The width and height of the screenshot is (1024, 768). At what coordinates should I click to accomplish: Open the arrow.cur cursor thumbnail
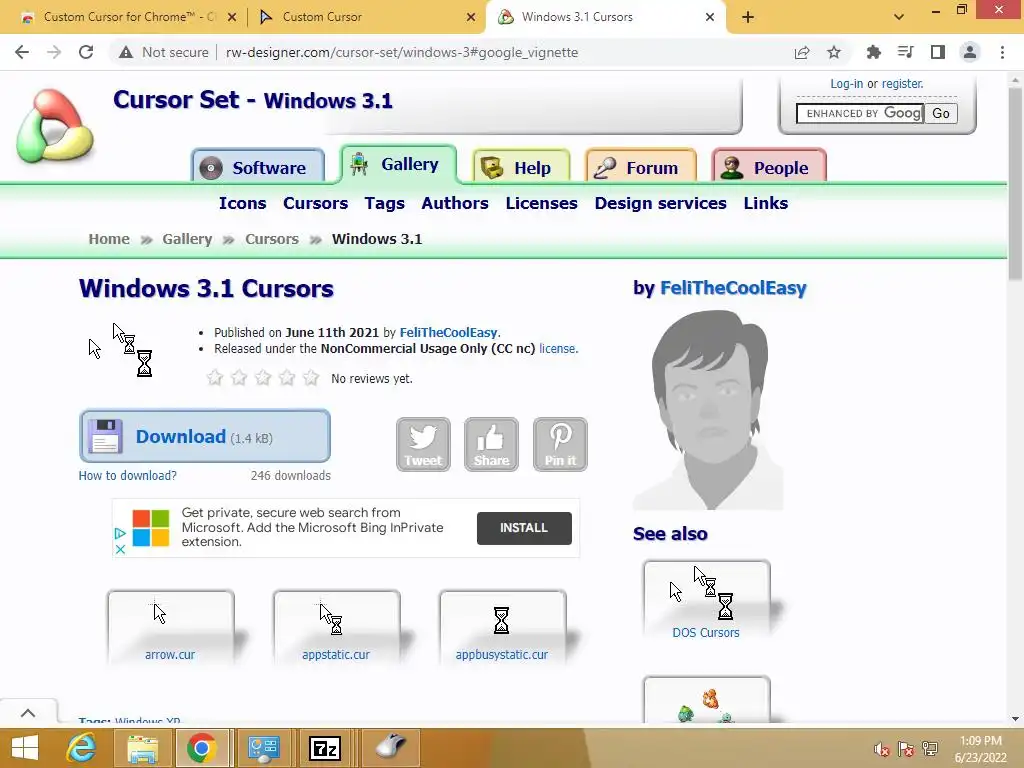click(170, 628)
